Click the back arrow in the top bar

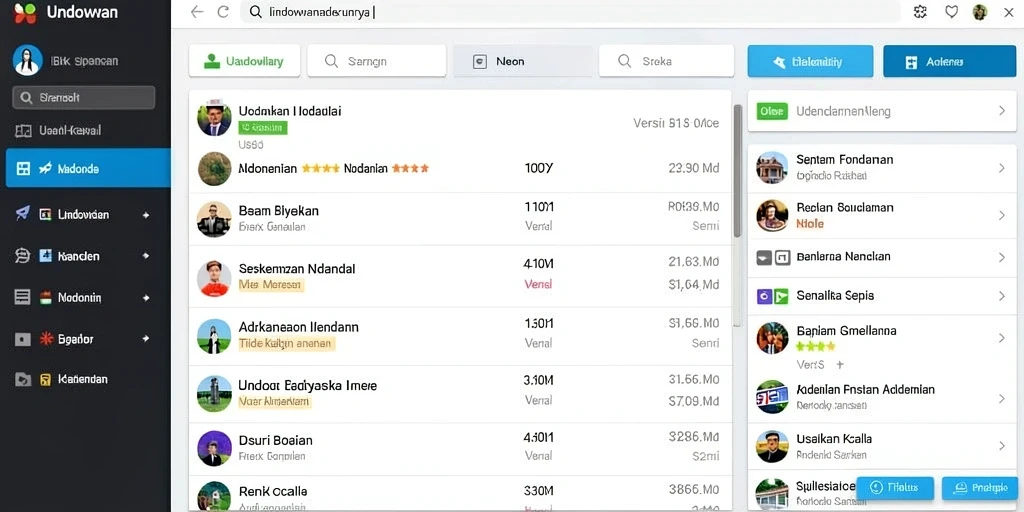pos(197,12)
